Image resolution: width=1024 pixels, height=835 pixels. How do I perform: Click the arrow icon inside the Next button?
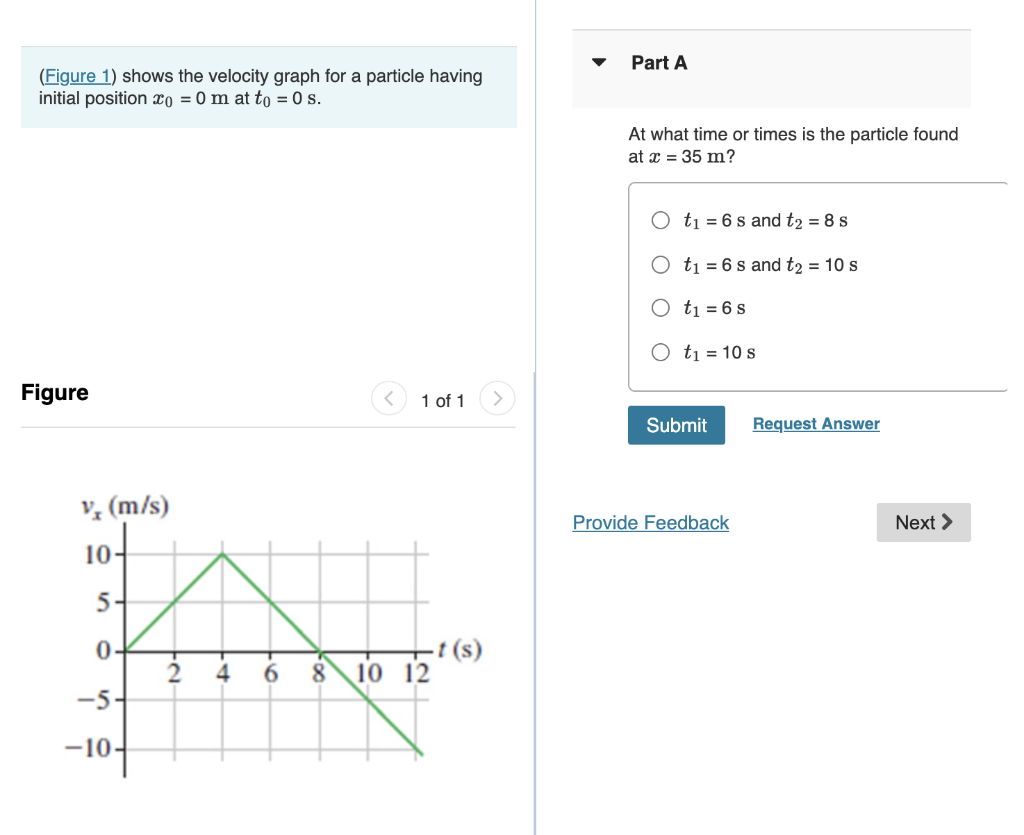tap(948, 522)
